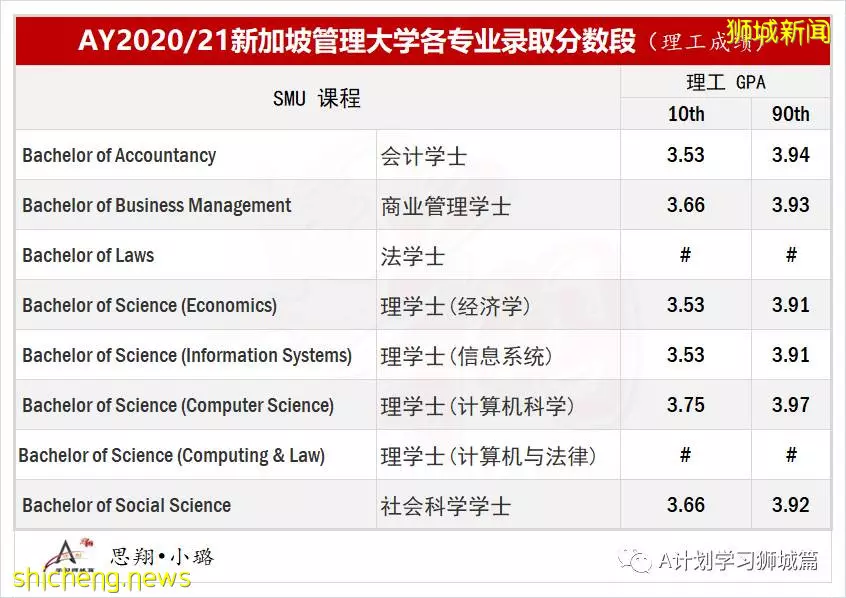Viewport: 846px width, 598px height.
Task: Click the 90th # mark in the Computing & Law row
Action: click(x=791, y=455)
